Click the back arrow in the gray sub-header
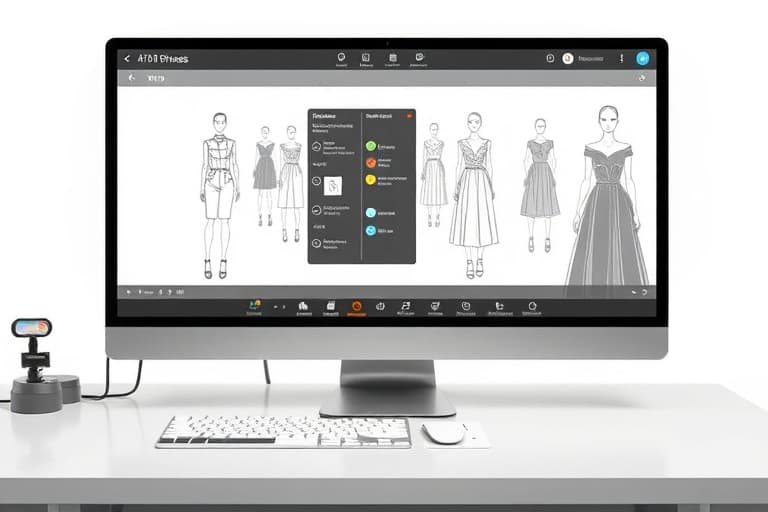 click(x=131, y=77)
